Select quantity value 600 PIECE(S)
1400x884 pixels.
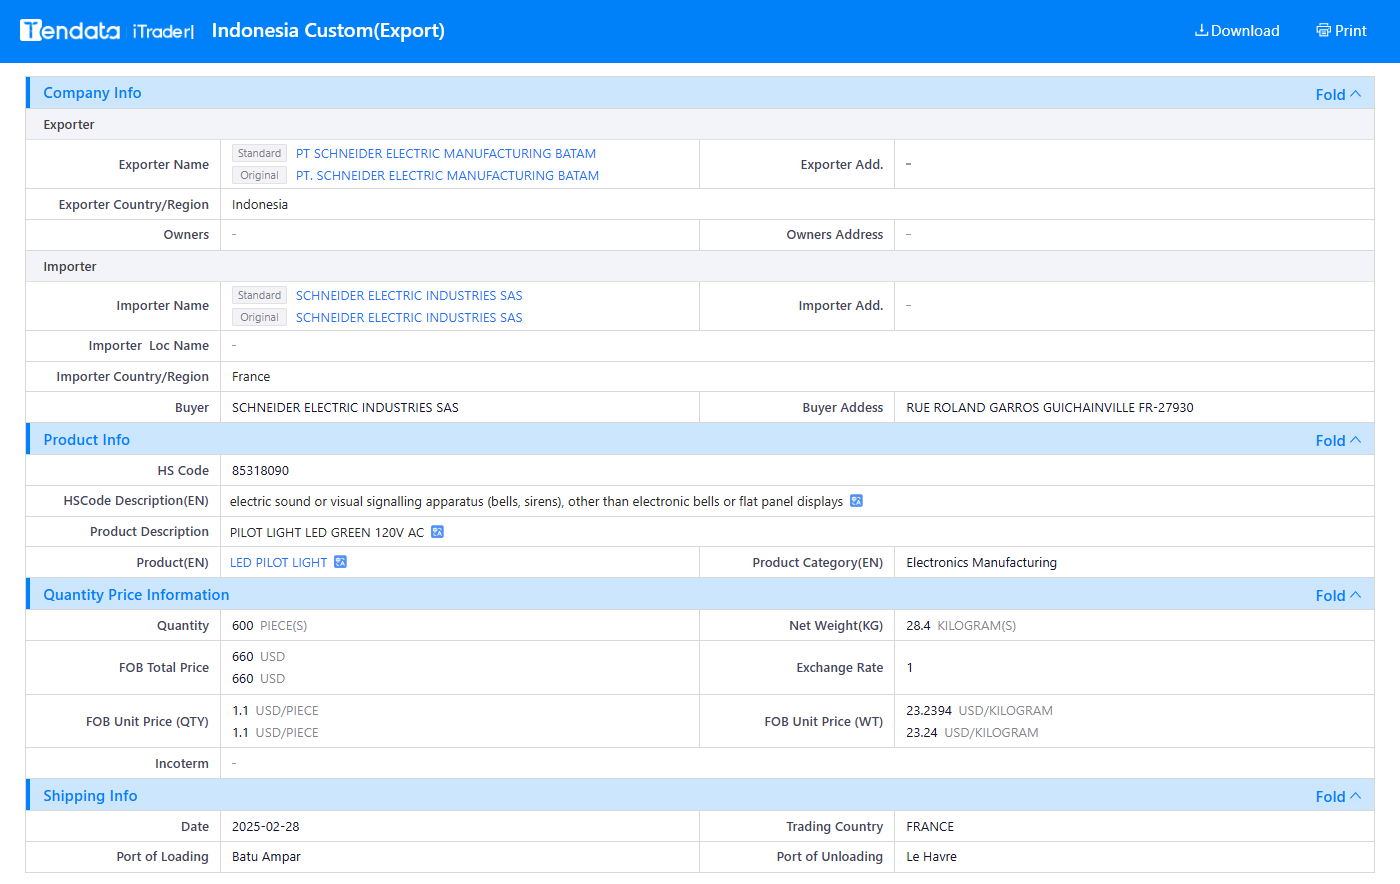click(x=269, y=625)
